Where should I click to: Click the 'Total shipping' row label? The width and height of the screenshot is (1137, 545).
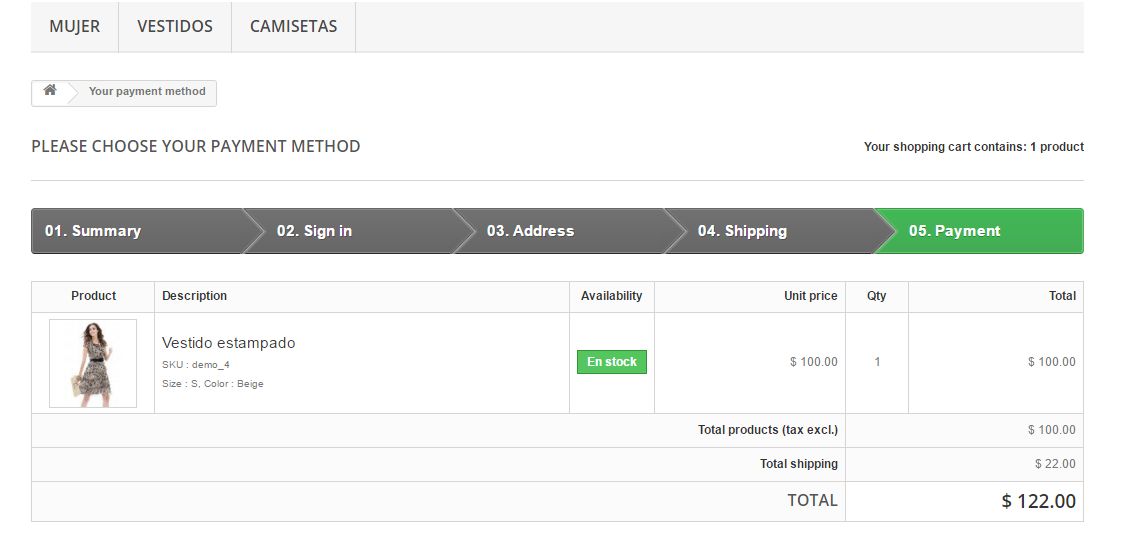(799, 464)
